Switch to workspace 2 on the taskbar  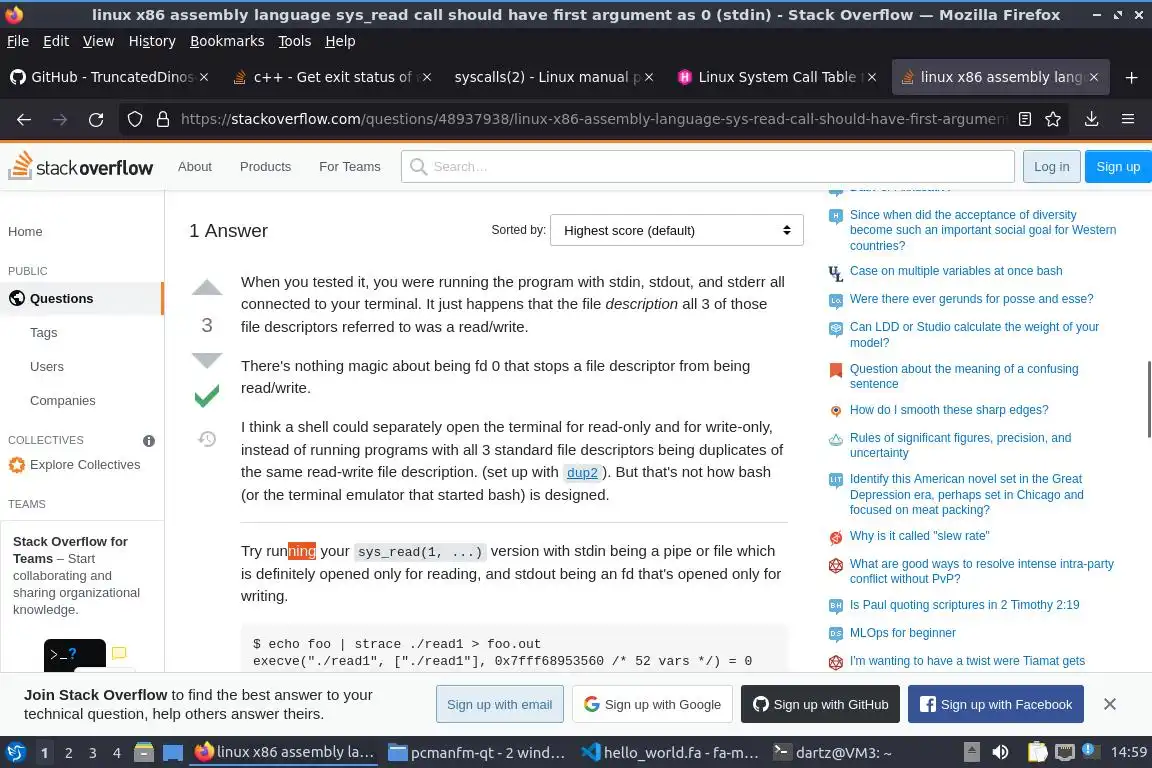coord(68,753)
